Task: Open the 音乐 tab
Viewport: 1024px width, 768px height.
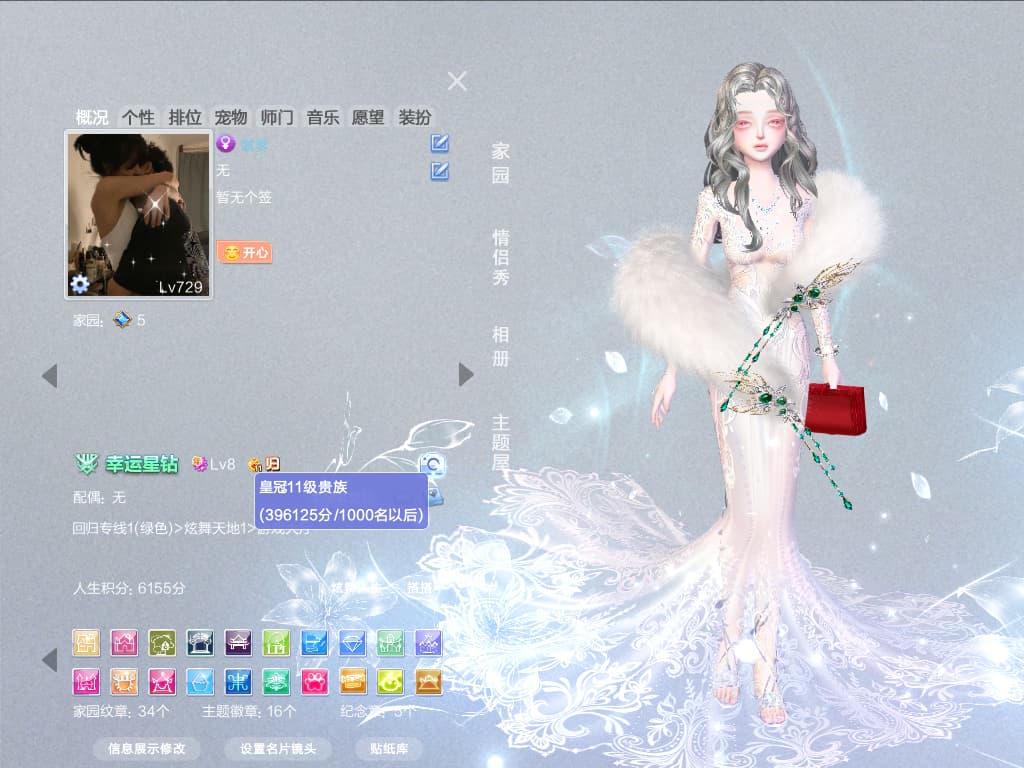Action: coord(323,118)
